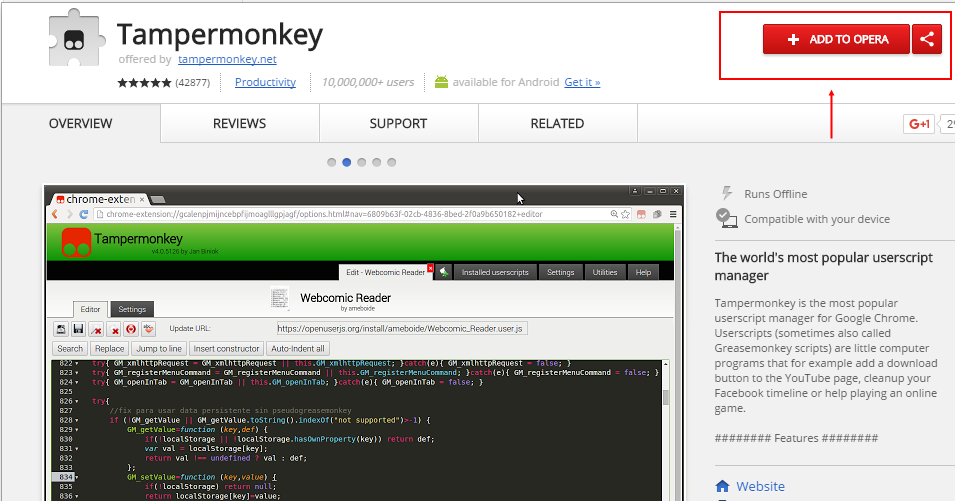This screenshot has width=955, height=501.
Task: Click the G+1 button
Action: click(x=918, y=124)
